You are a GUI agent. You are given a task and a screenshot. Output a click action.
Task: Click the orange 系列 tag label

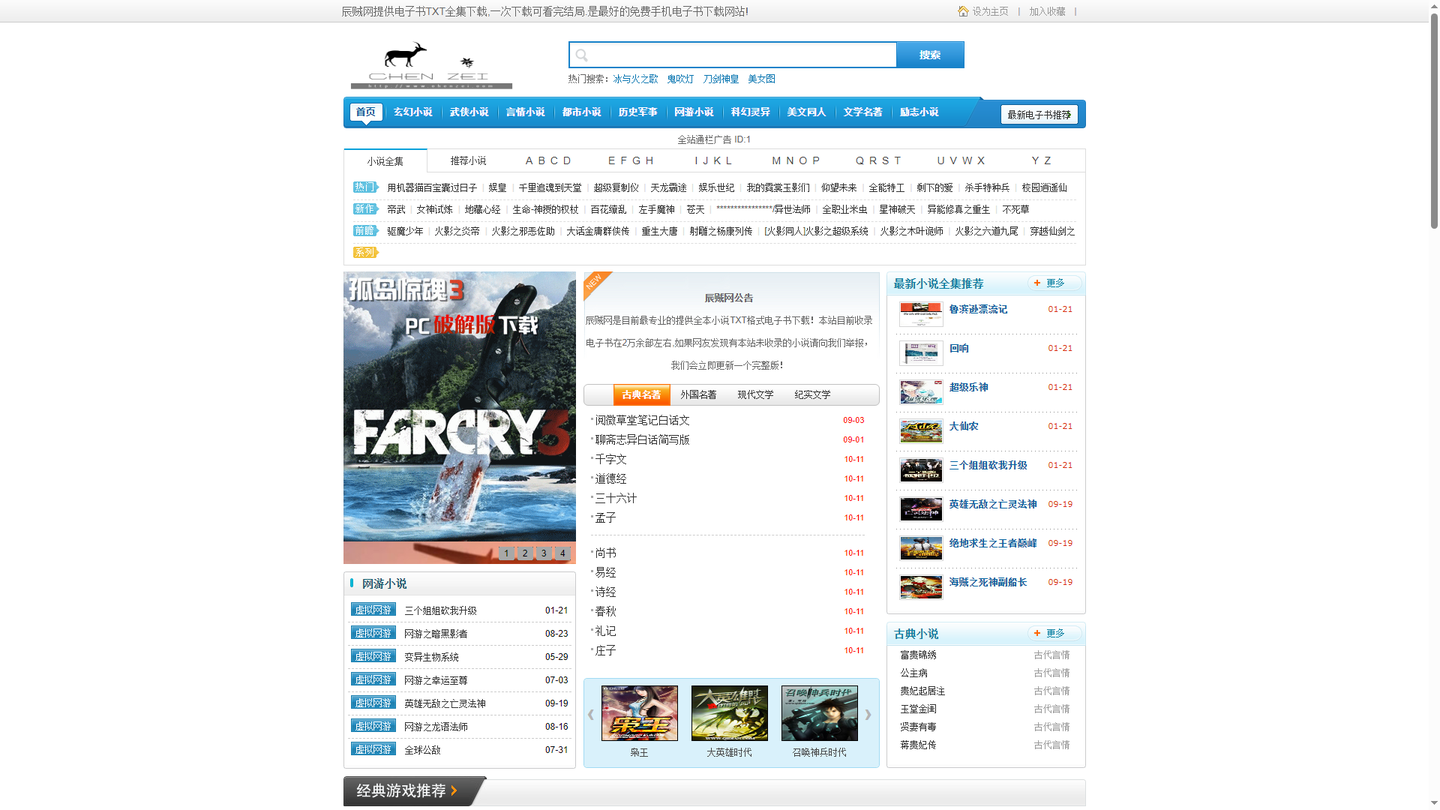365,253
